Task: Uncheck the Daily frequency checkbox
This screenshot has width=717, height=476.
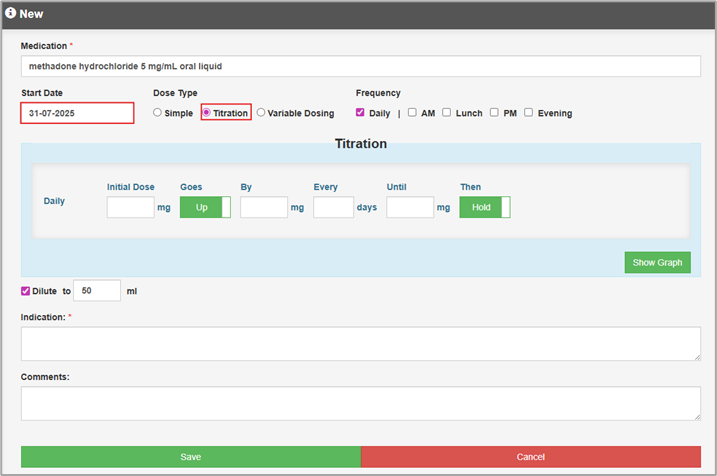Action: [x=360, y=113]
